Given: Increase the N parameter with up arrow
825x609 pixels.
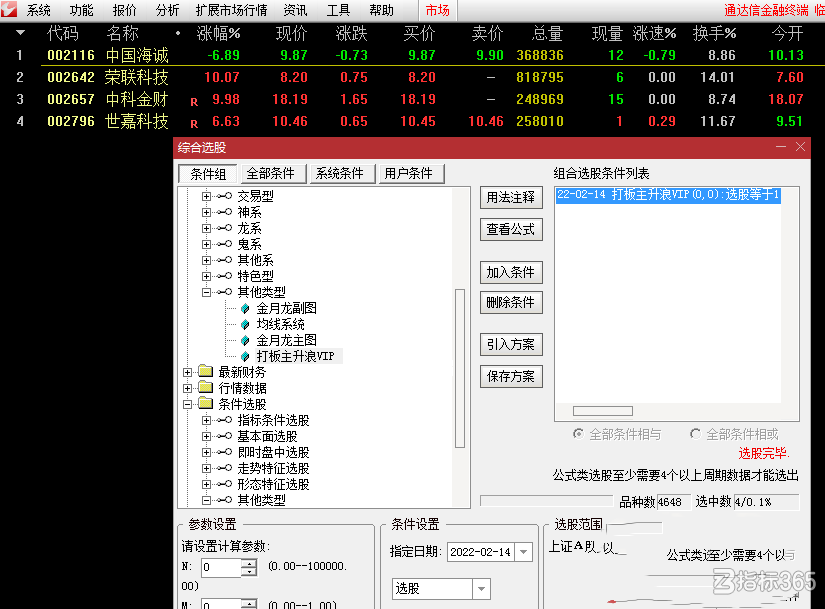Looking at the screenshot, I should pos(249,563).
